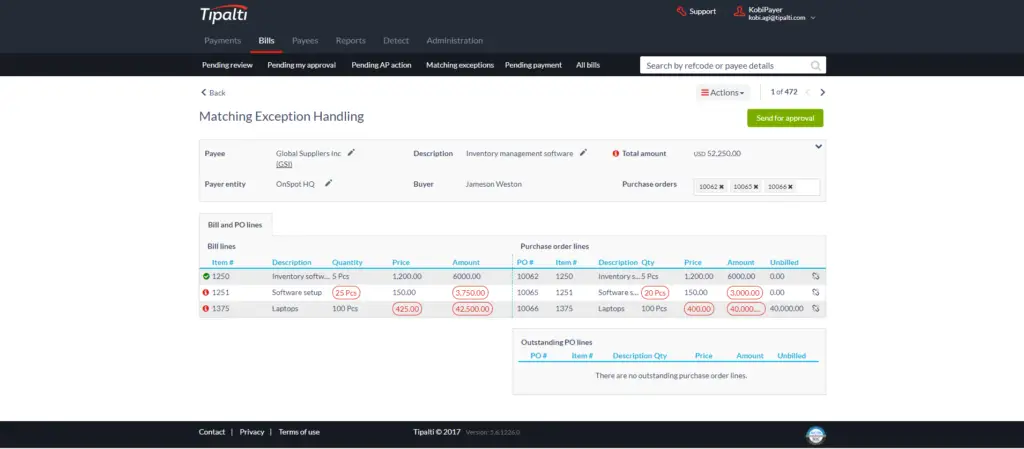Open the Payees main menu
This screenshot has height=449, width=1024.
point(304,41)
